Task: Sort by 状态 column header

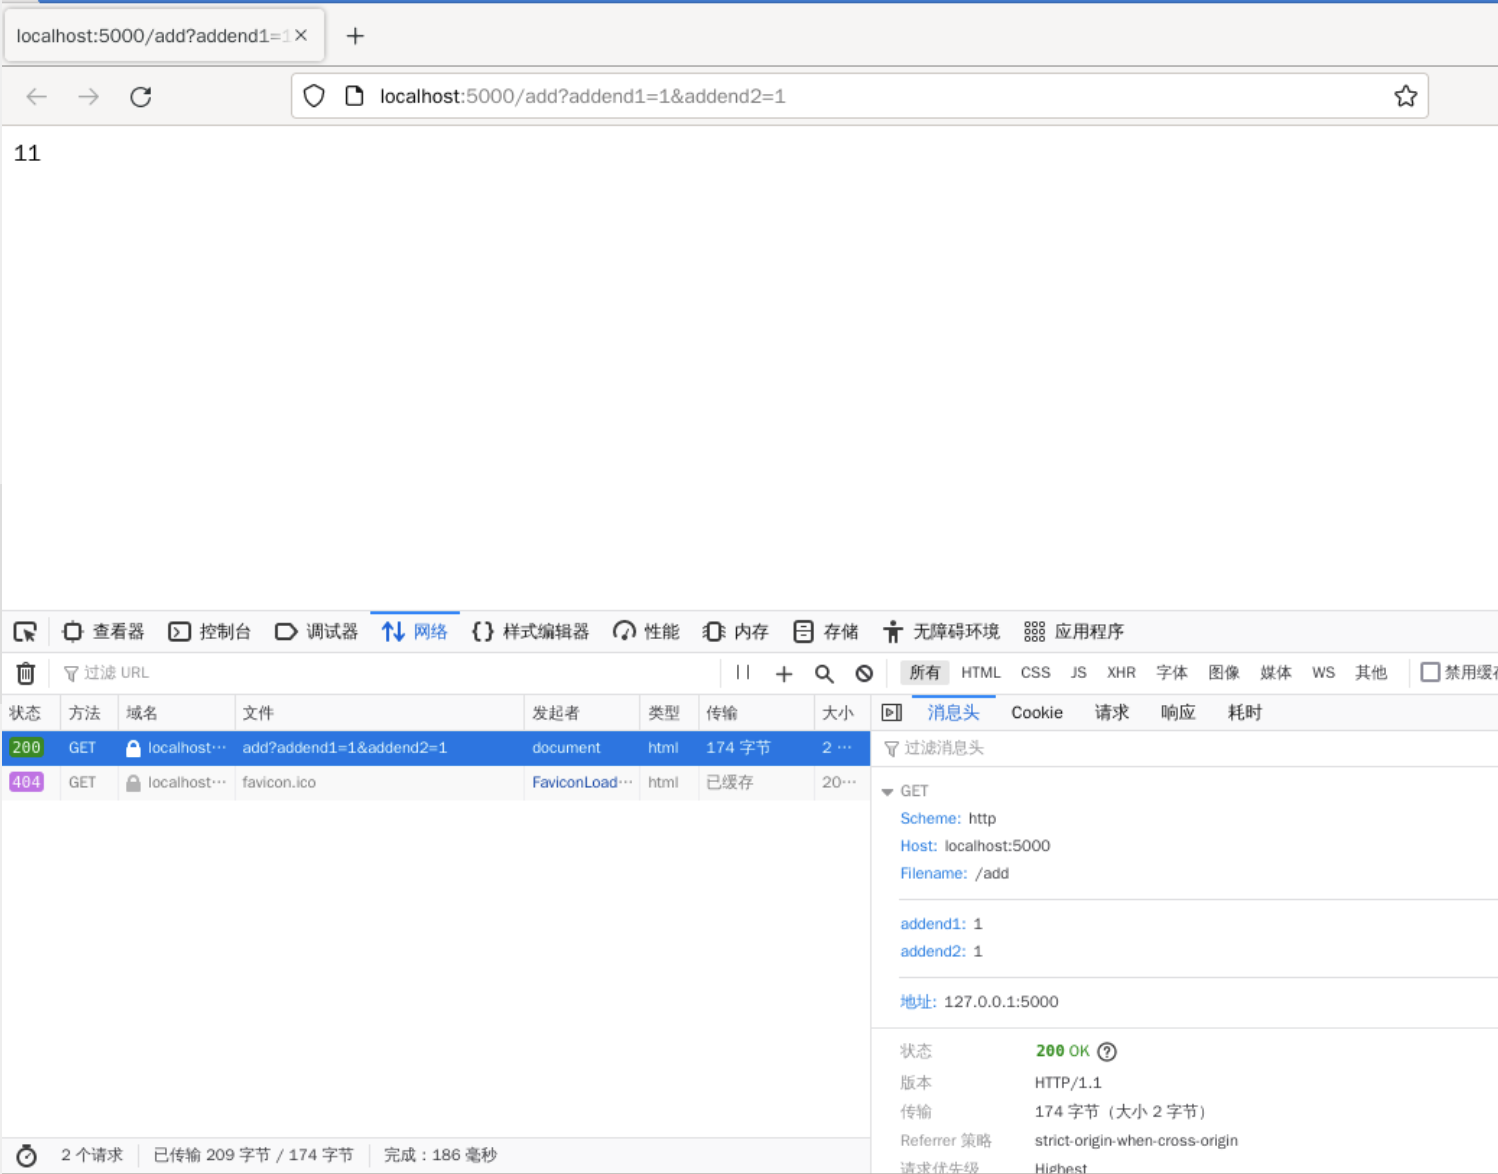Action: [30, 713]
